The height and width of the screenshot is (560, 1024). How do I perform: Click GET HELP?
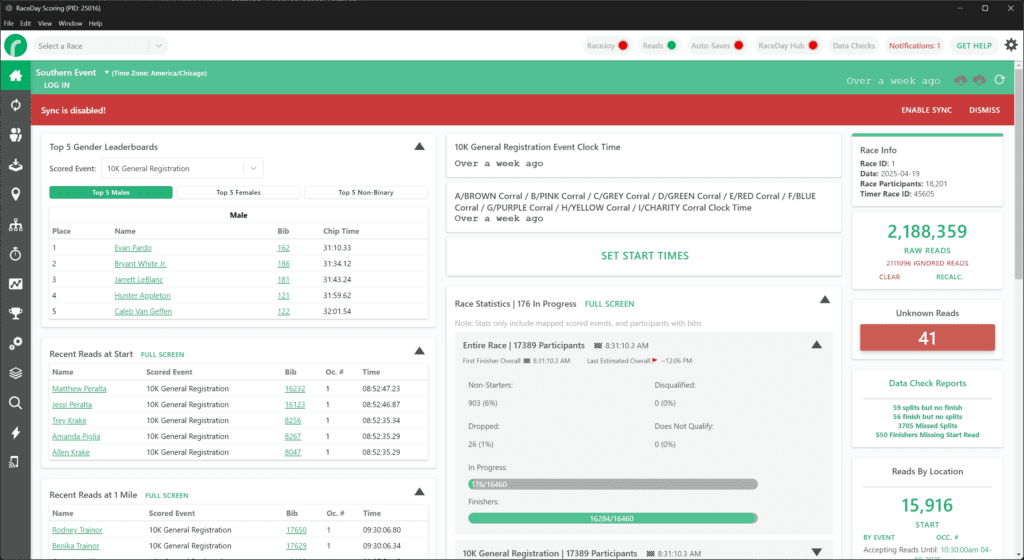(x=974, y=46)
